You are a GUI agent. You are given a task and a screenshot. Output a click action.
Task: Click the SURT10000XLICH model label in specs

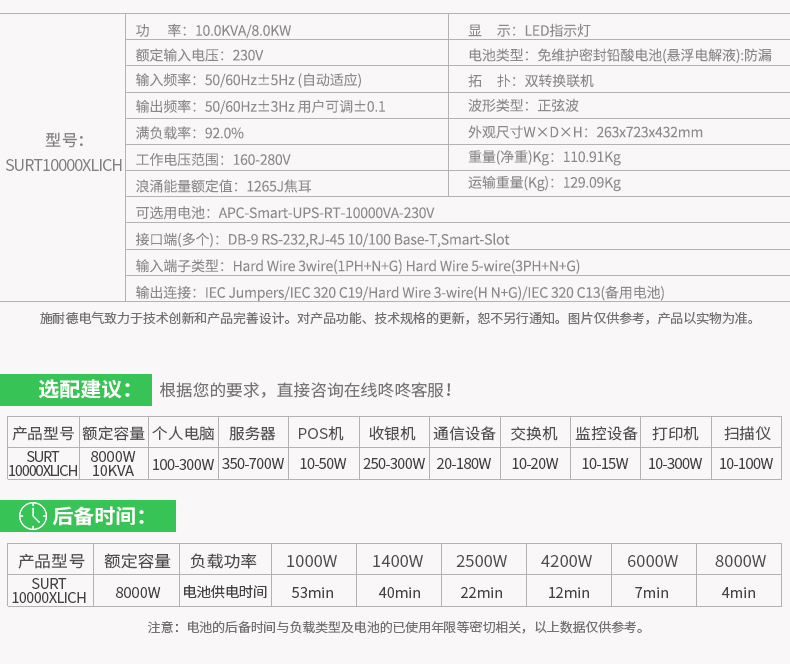point(64,165)
